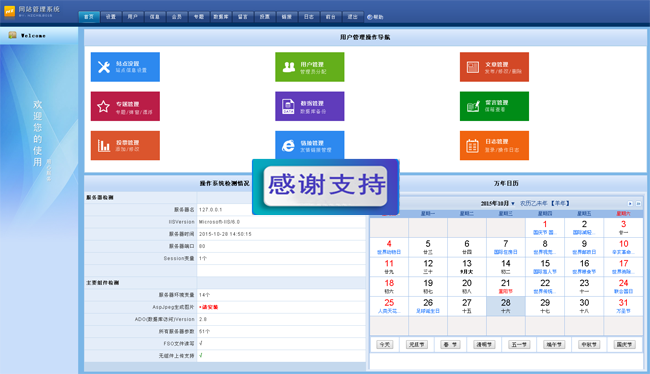The width and height of the screenshot is (650, 374).
Task: Open the 链接 navigation tab
Action: (286, 17)
